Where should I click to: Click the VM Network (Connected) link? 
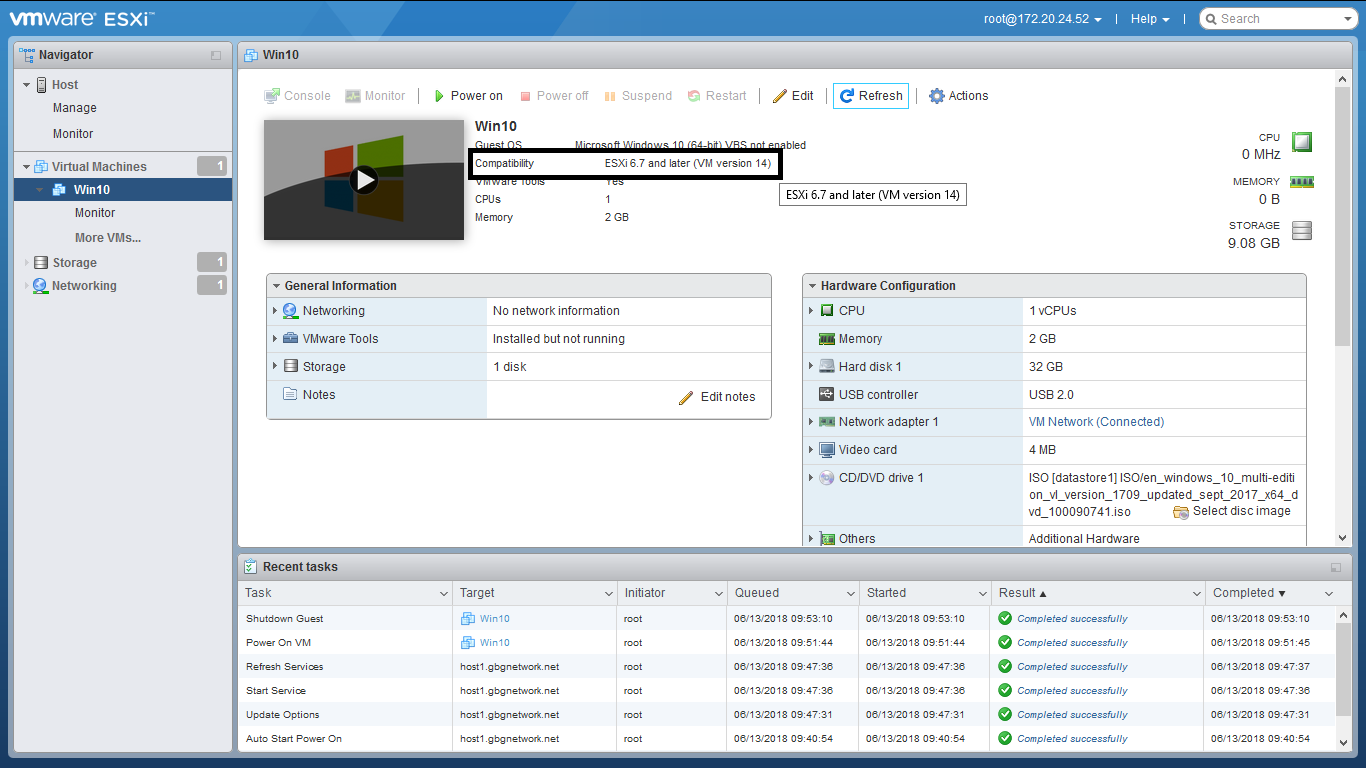coord(1096,422)
